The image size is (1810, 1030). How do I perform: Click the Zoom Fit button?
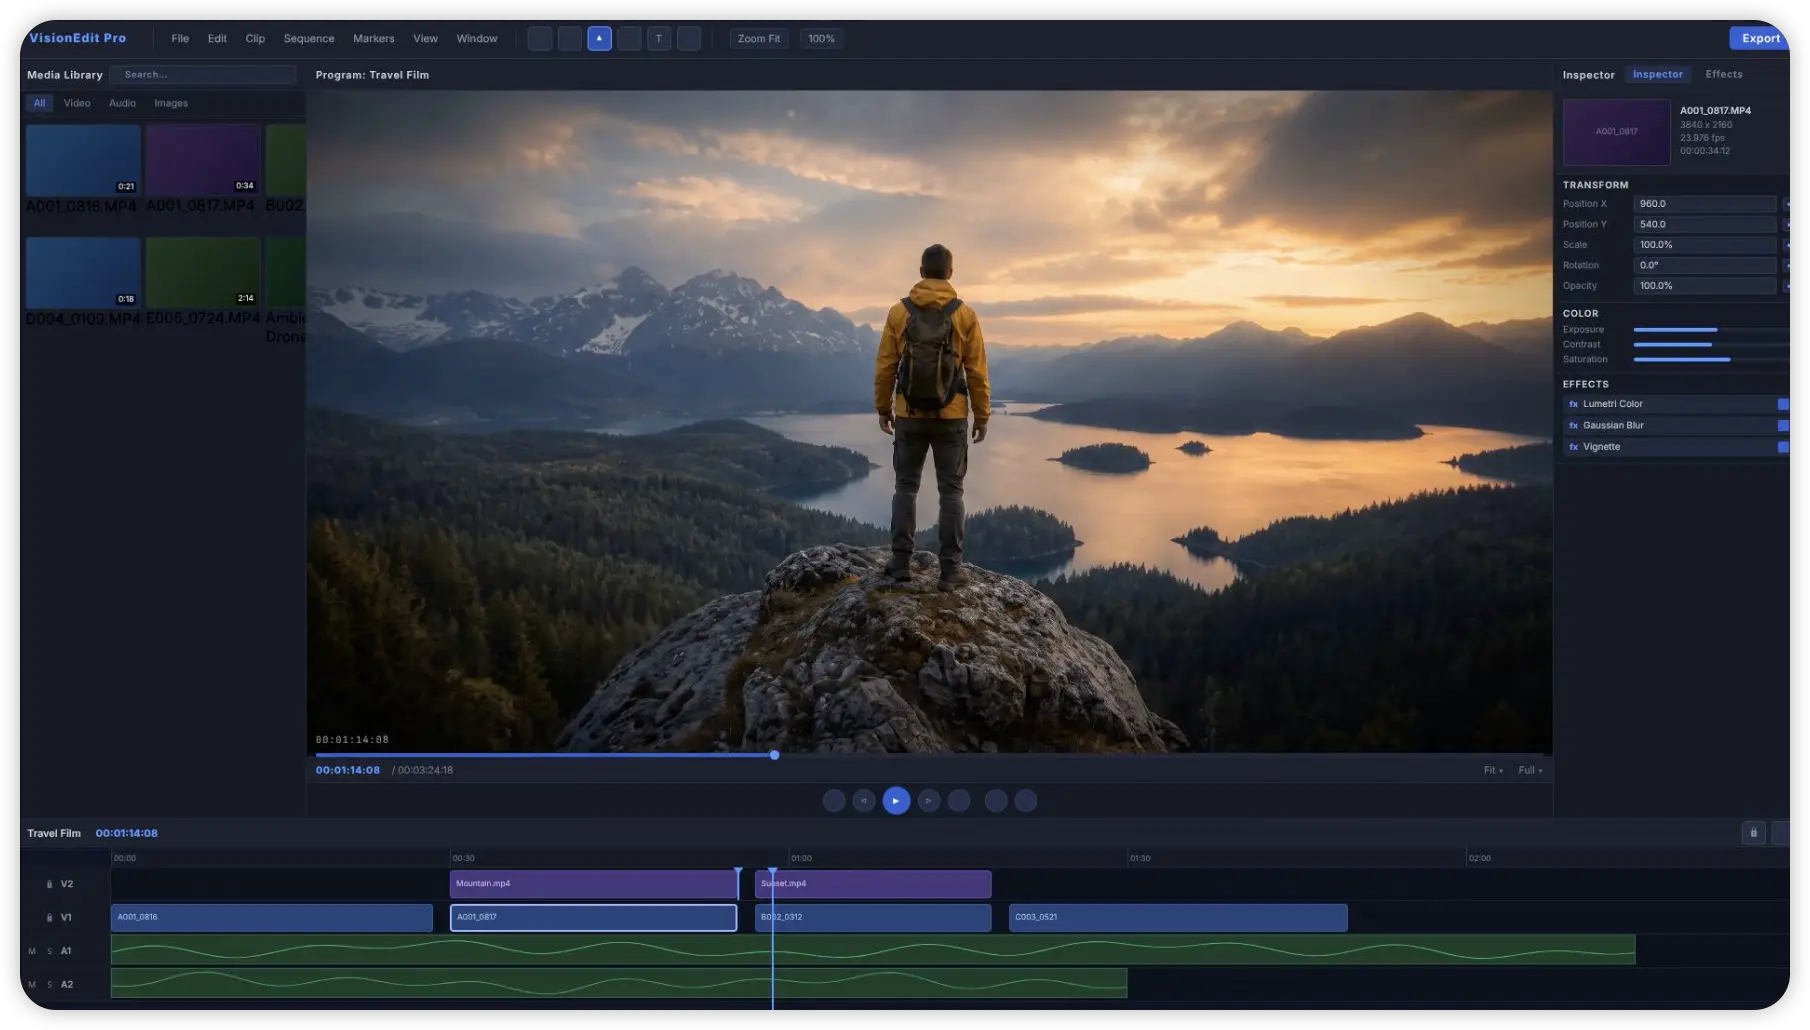(759, 38)
